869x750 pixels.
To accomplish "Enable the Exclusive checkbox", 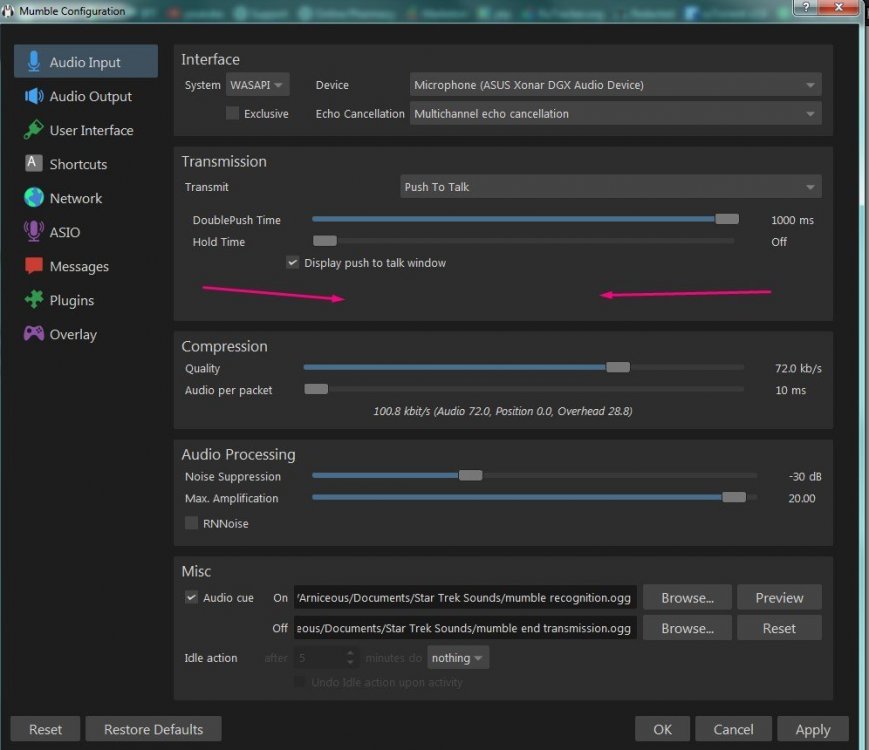I will click(x=232, y=113).
